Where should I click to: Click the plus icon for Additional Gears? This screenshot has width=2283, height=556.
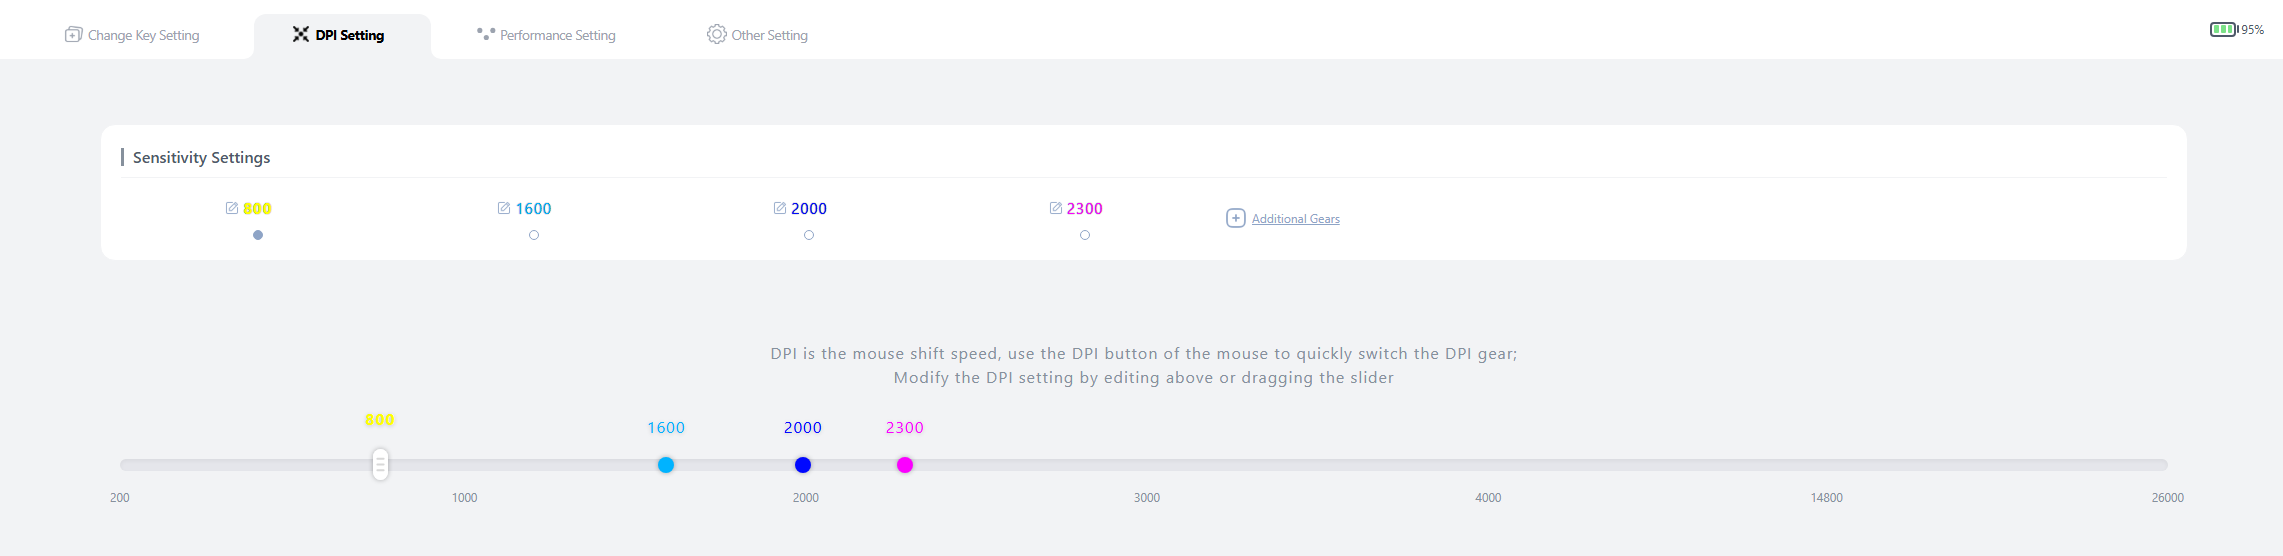(x=1236, y=218)
